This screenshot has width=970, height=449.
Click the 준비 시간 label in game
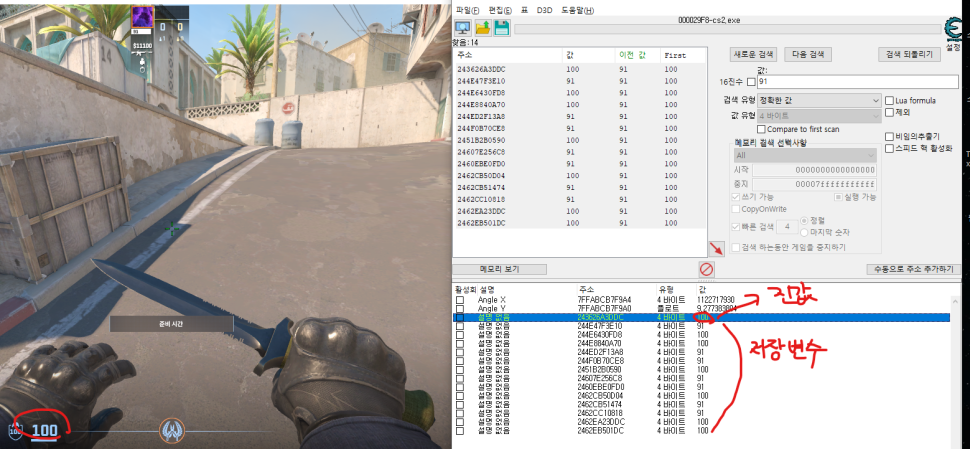point(171,323)
